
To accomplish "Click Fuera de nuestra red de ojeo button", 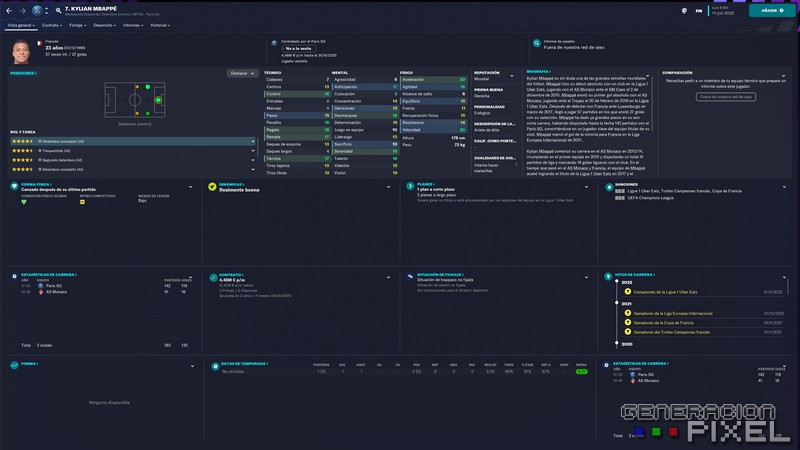I will 726,96.
